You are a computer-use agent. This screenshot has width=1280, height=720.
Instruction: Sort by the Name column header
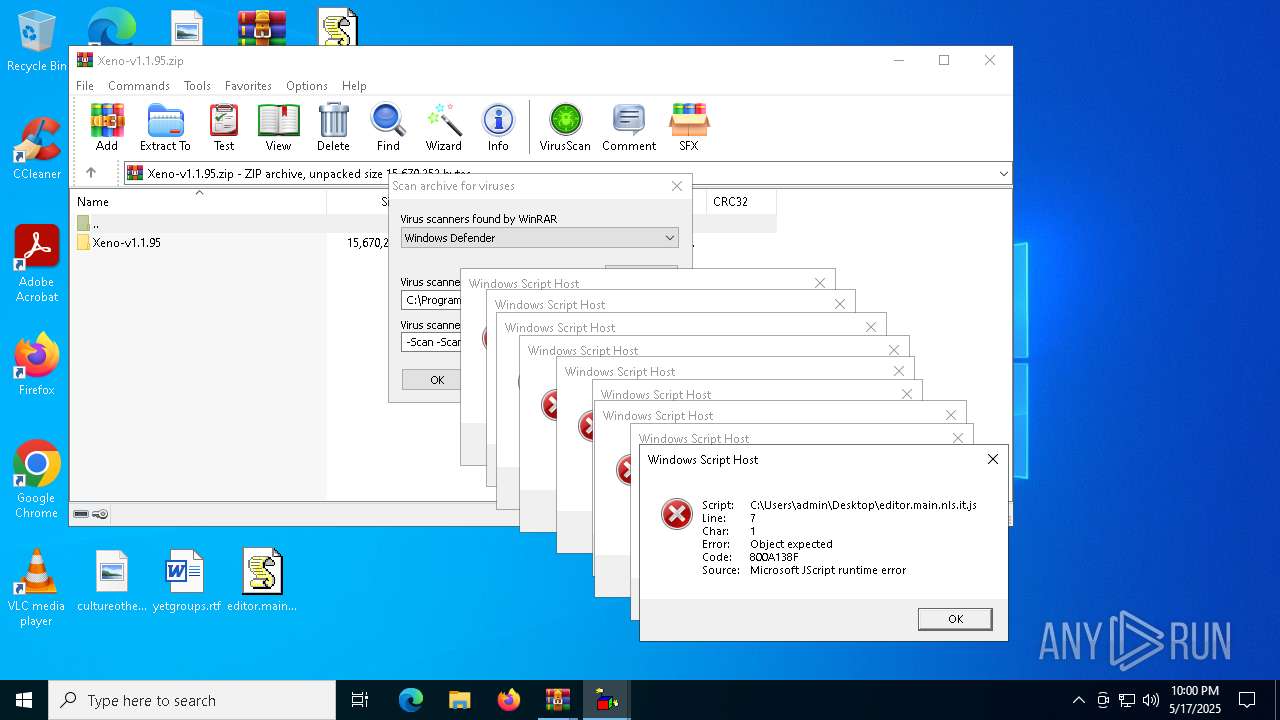click(198, 201)
